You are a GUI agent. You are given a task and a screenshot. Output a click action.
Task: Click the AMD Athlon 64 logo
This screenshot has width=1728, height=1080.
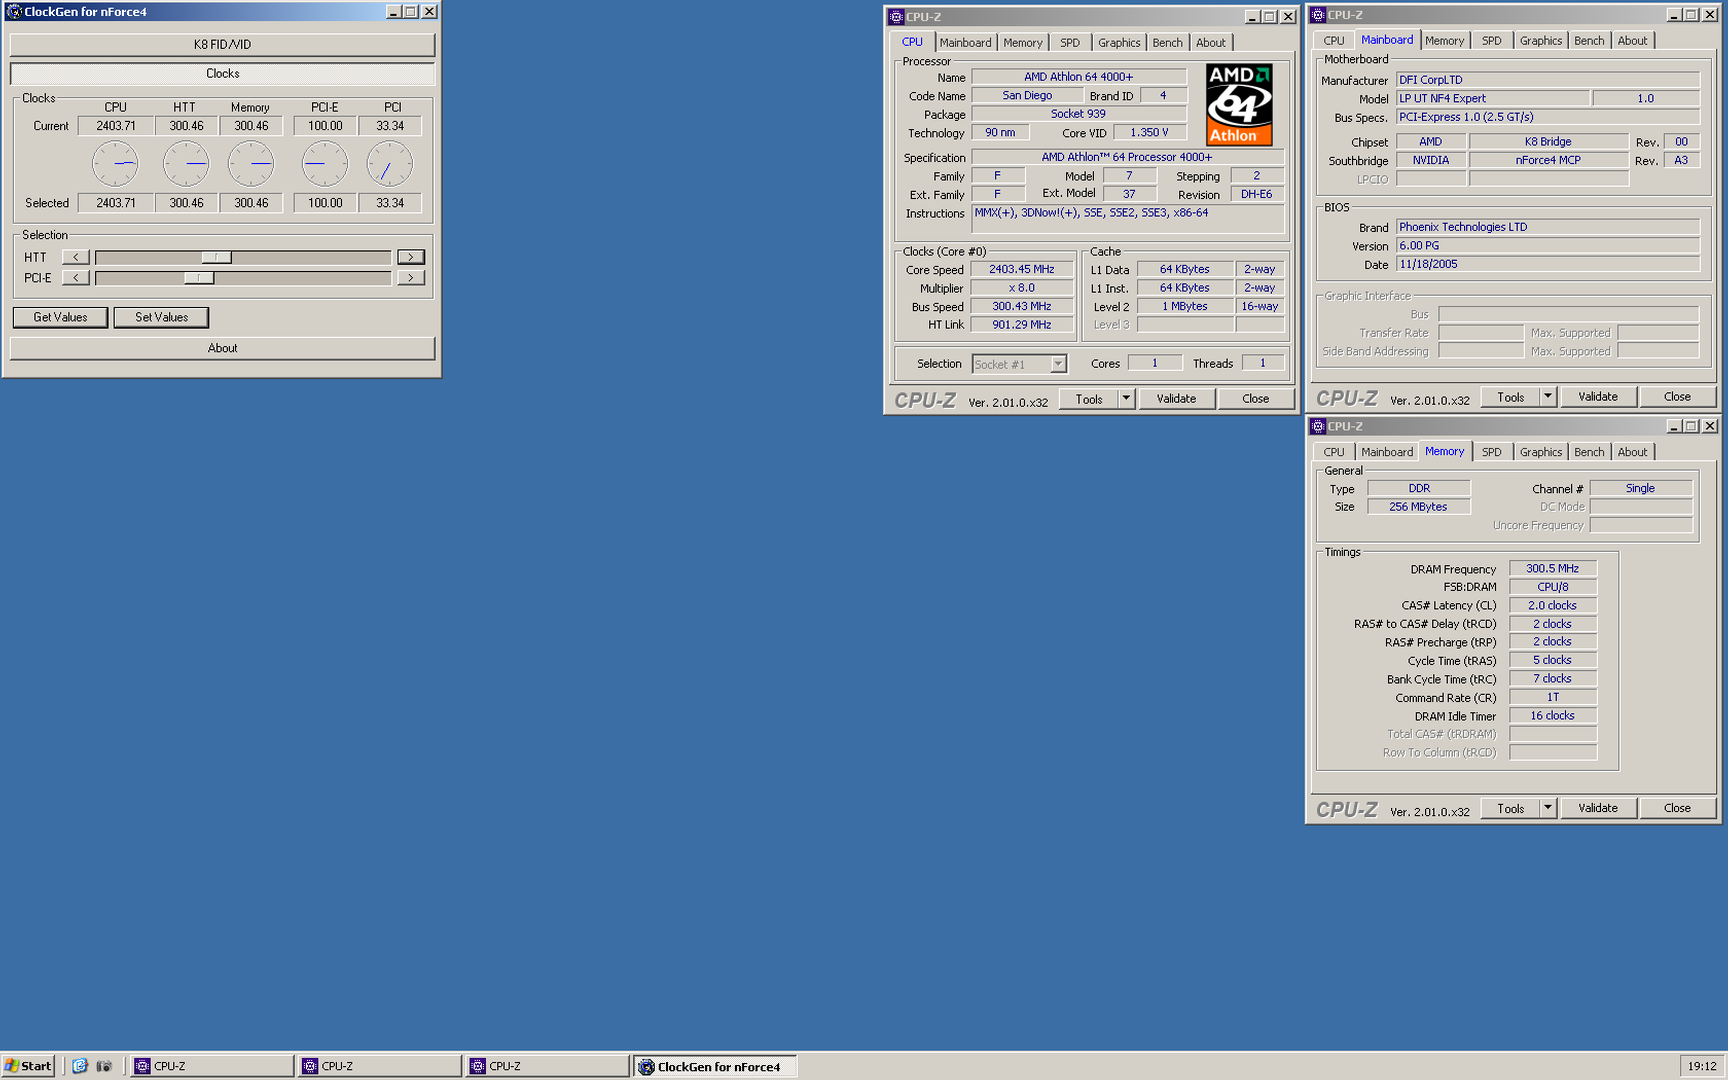pyautogui.click(x=1239, y=105)
